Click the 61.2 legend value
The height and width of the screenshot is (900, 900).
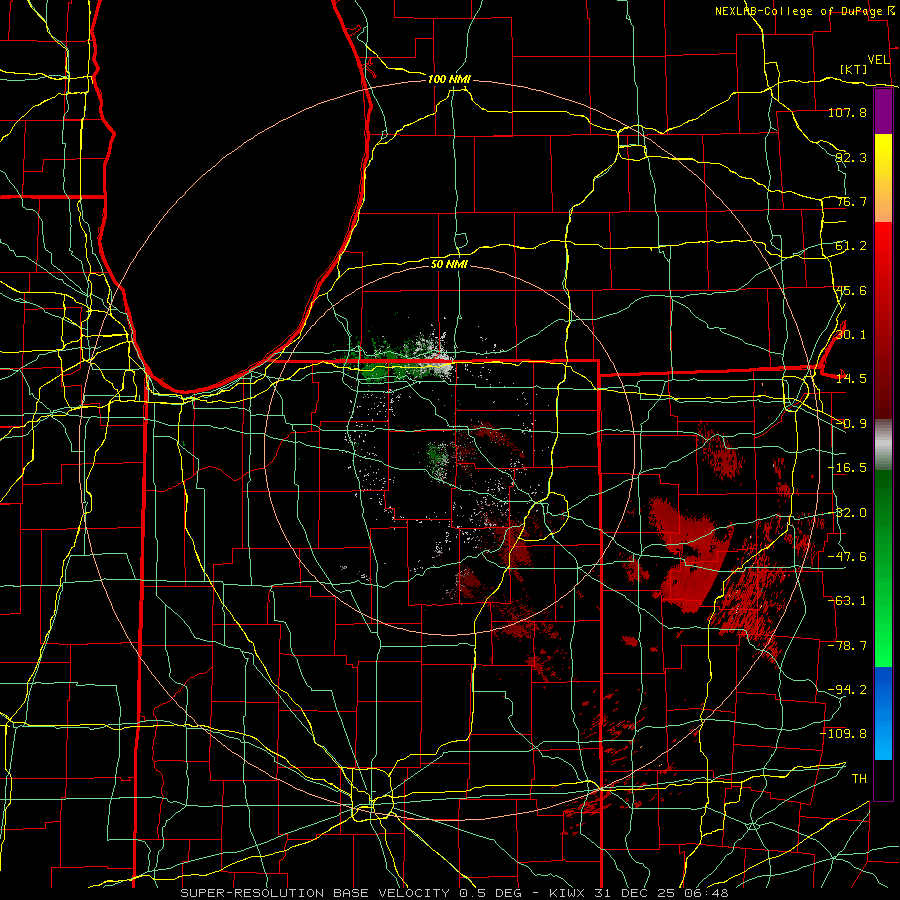(851, 246)
